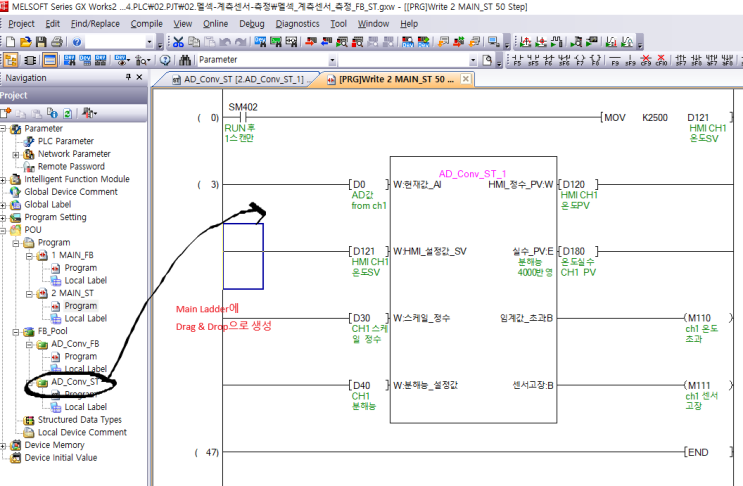Insert open contact with F5 icon

click(x=517, y=60)
